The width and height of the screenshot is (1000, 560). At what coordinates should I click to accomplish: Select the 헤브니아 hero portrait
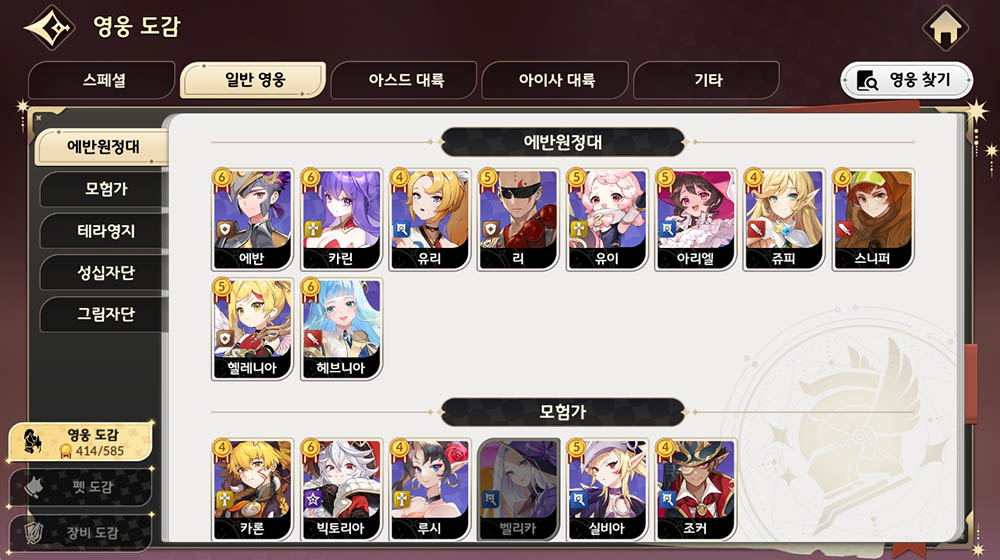tap(341, 328)
